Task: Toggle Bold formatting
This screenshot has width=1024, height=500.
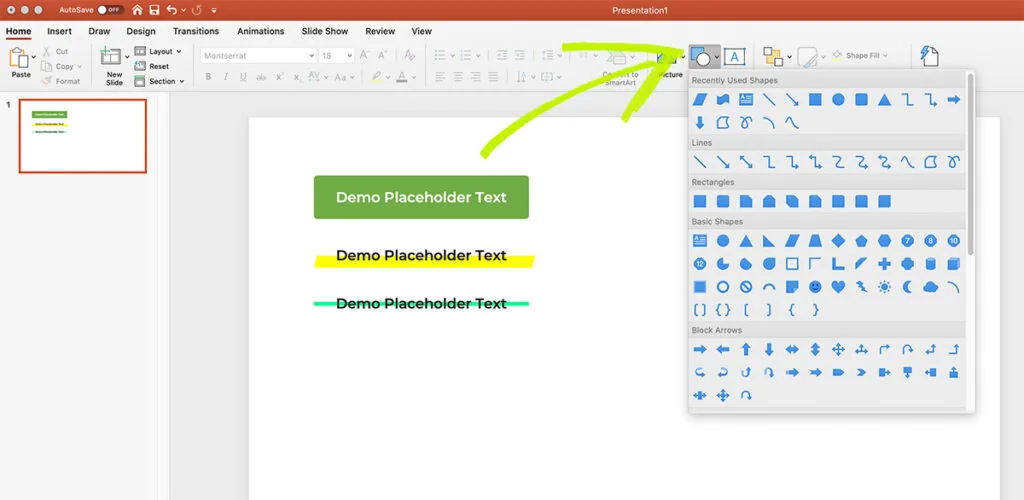Action: [208, 77]
